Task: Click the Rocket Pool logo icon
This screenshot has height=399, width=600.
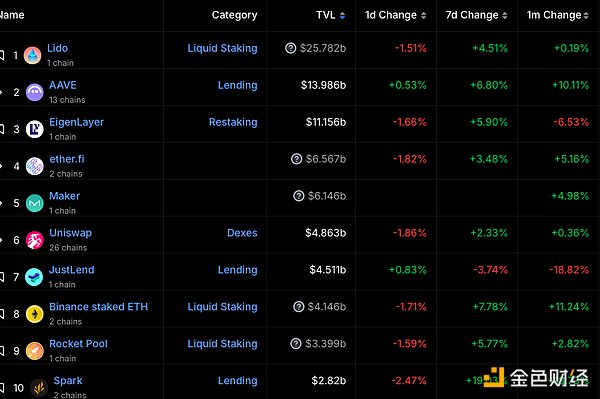Action: [x=34, y=351]
